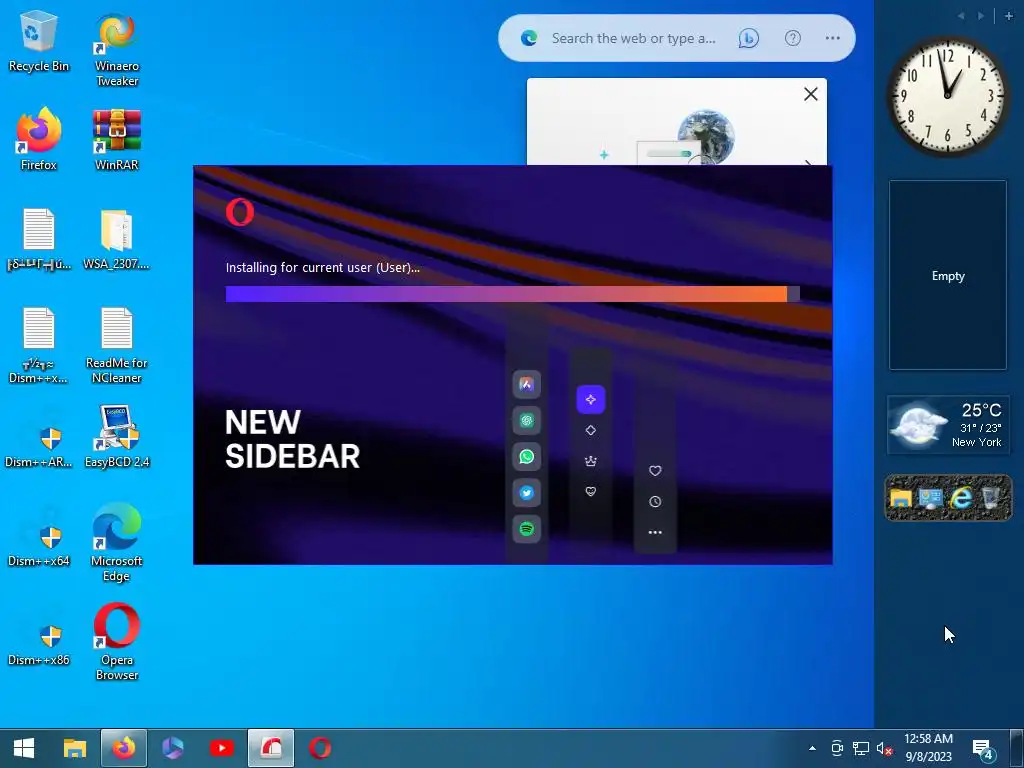1024x768 pixels.
Task: Click the Opera logo in installer window
Action: click(240, 212)
